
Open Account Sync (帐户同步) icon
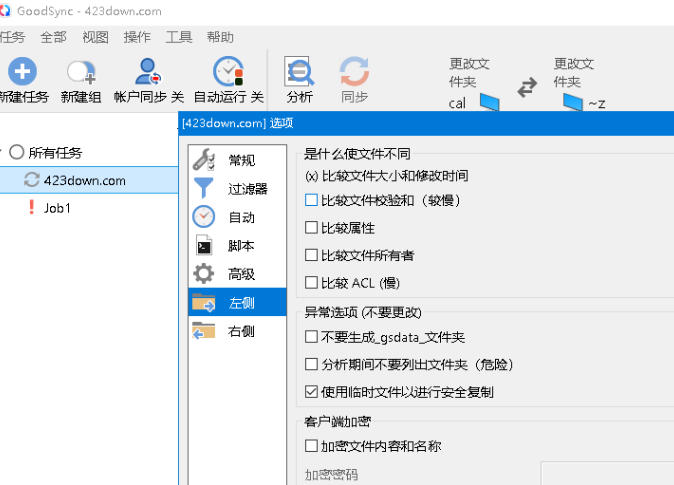148,71
